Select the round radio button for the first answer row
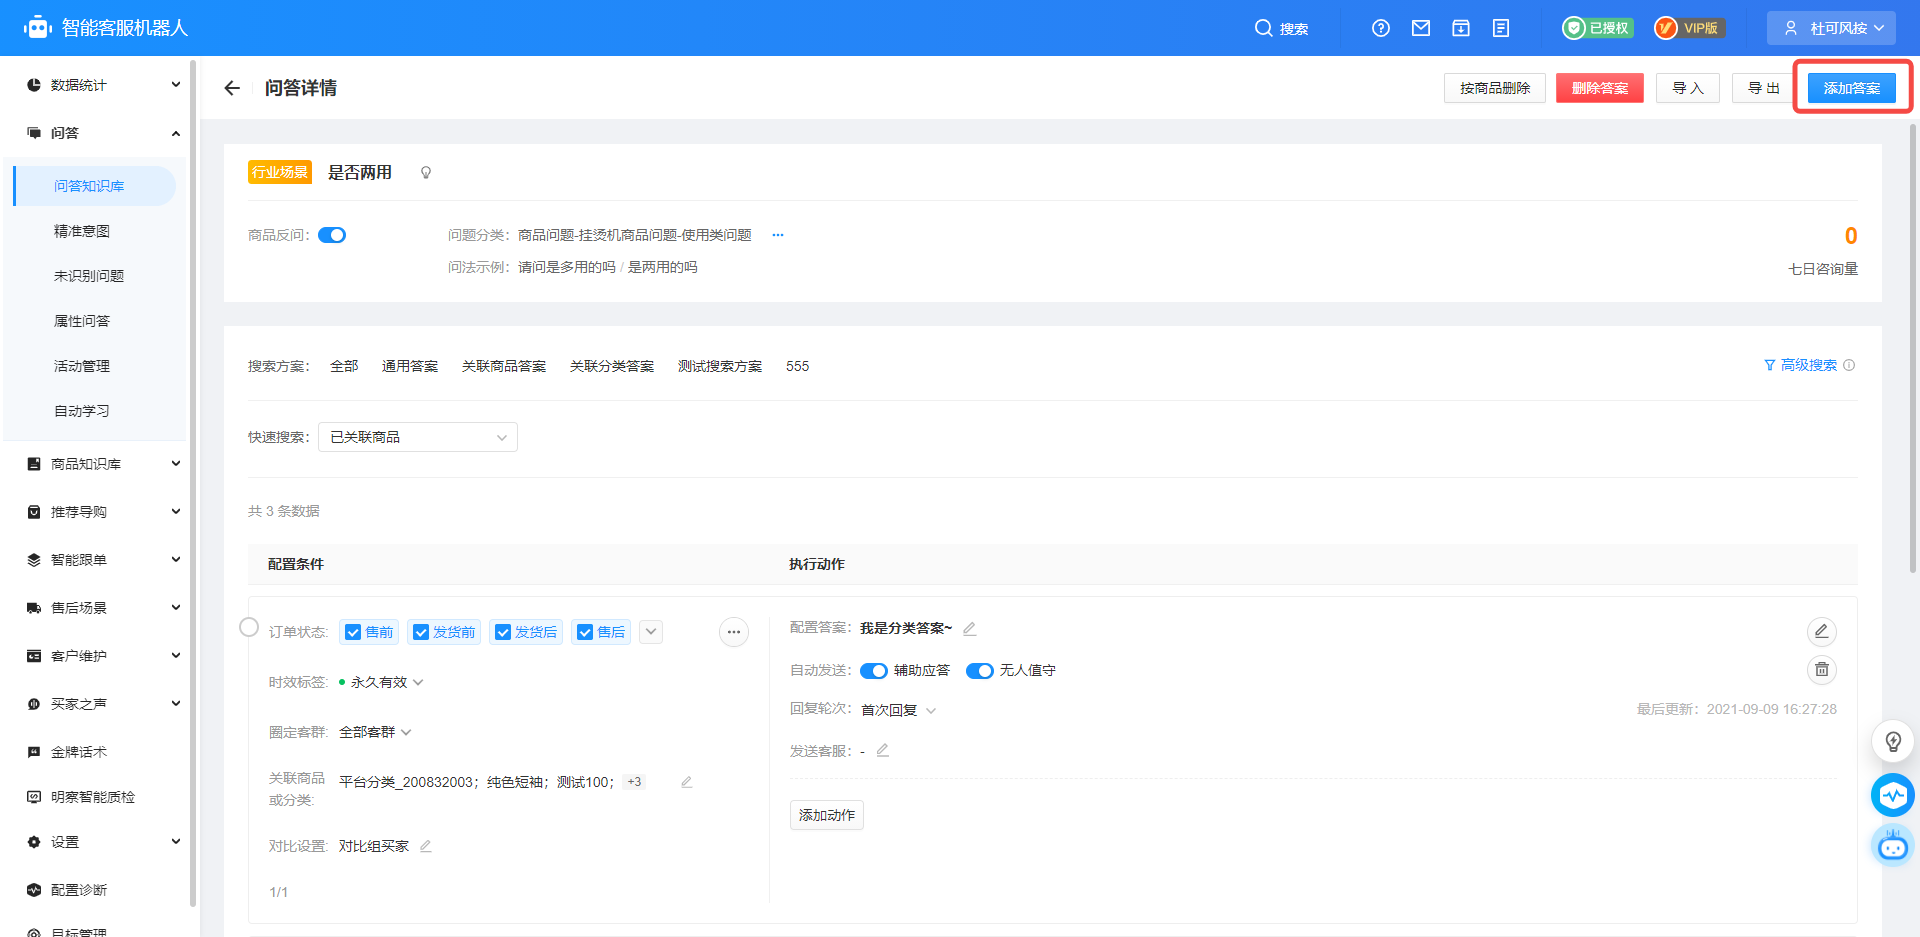 click(249, 627)
